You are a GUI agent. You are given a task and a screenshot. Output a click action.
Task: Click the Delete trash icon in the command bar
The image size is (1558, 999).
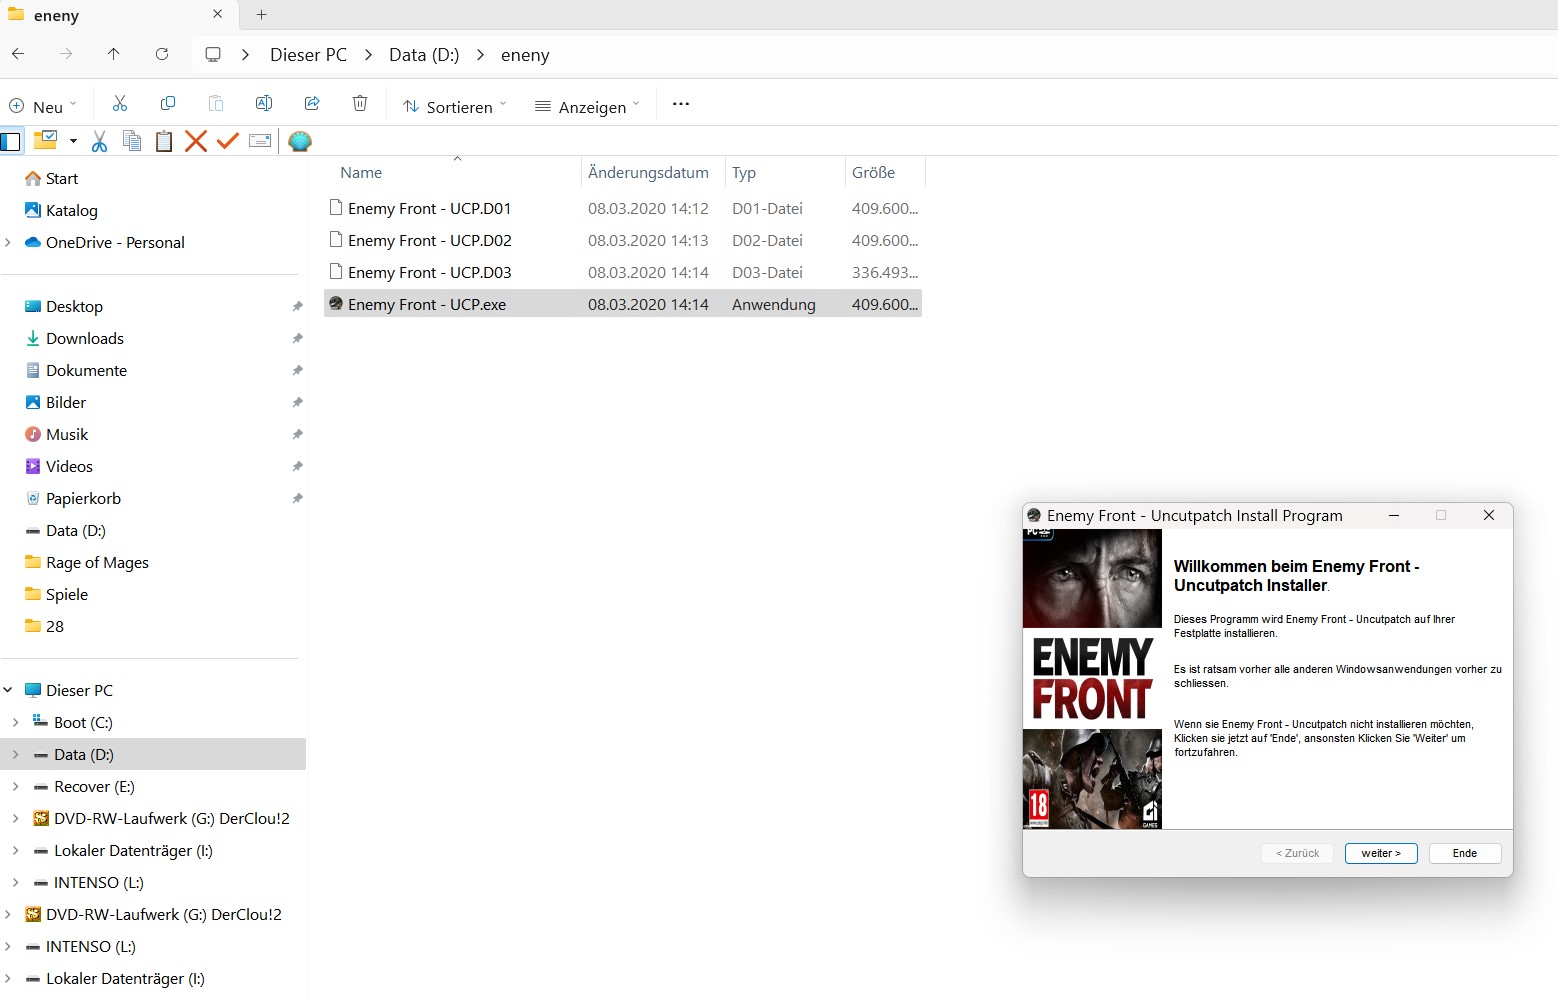click(360, 104)
